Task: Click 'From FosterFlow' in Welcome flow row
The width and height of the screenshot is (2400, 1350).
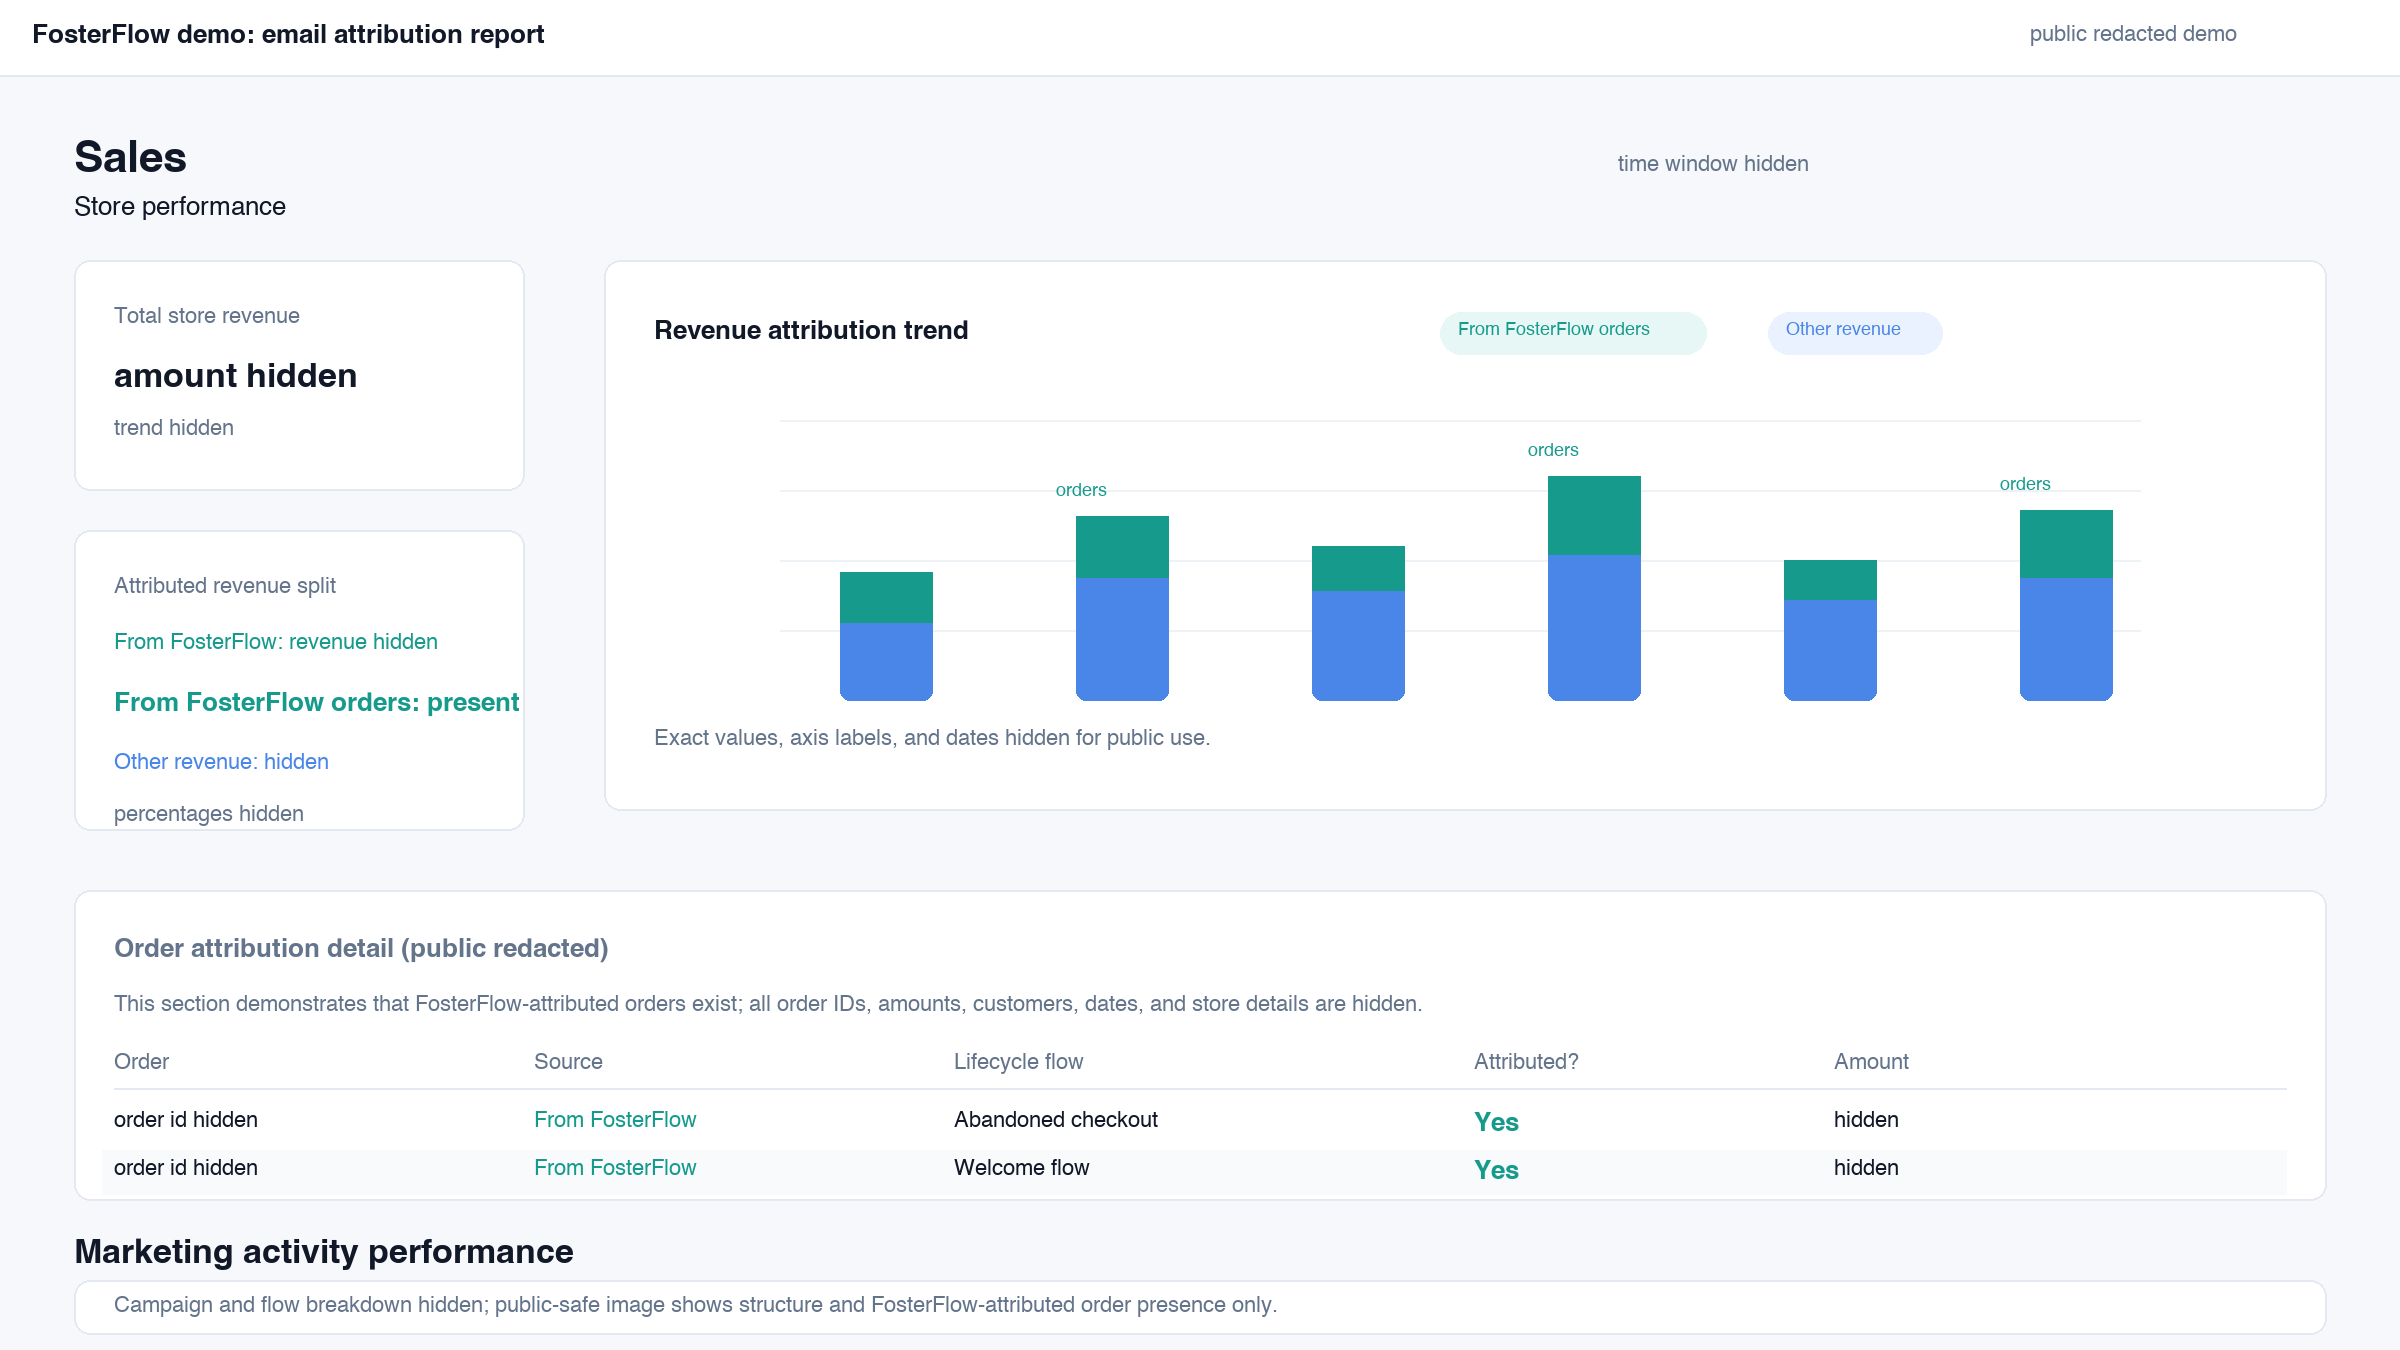Action: coord(615,1168)
